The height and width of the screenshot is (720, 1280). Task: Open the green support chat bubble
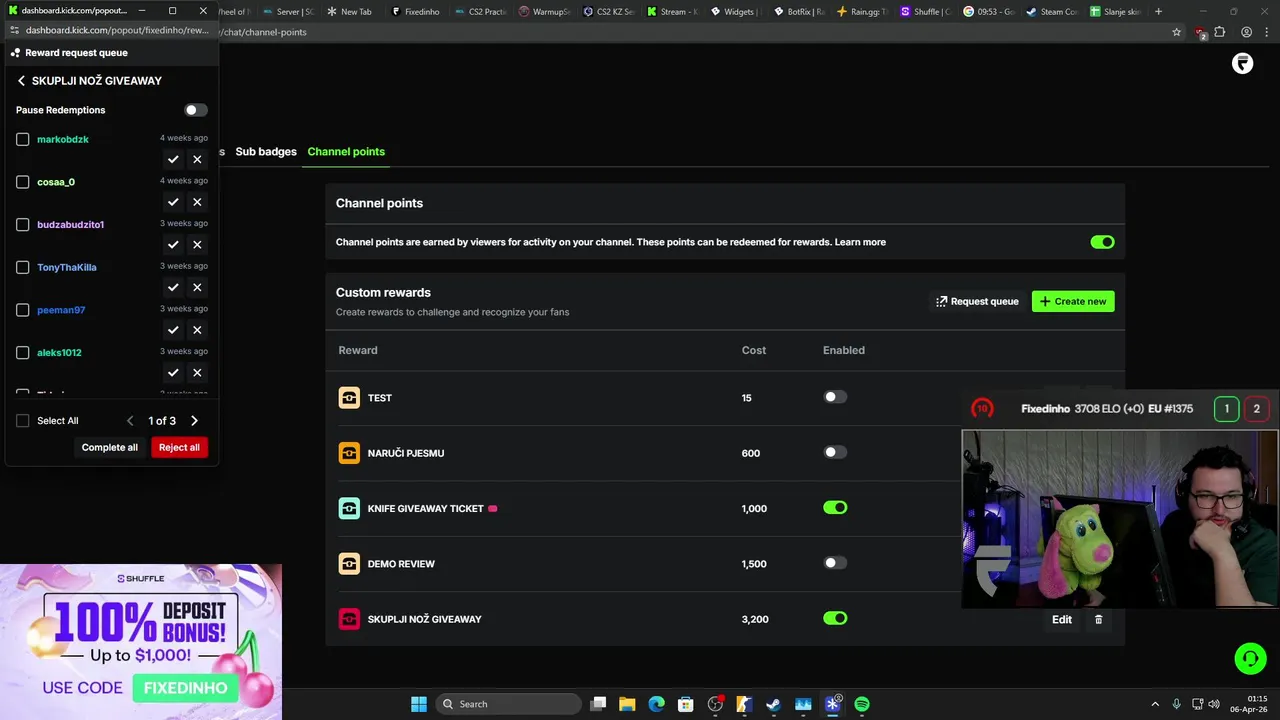[x=1250, y=658]
